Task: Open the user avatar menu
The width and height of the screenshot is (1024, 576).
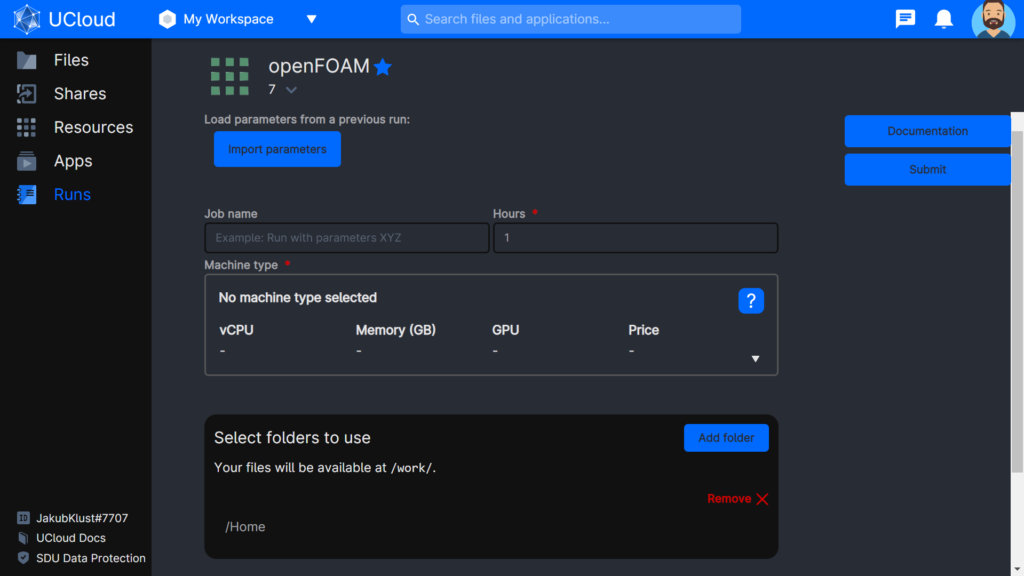Action: 993,19
